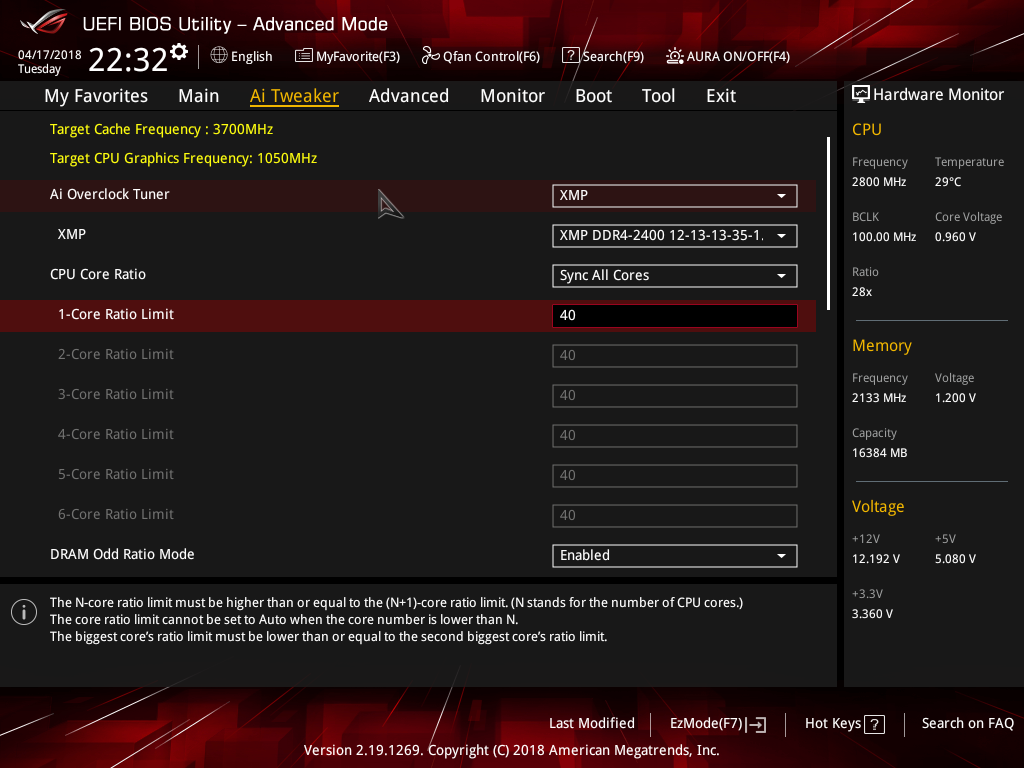Click the 22:32 clock display
Screen dimensions: 1024x768
[128, 59]
